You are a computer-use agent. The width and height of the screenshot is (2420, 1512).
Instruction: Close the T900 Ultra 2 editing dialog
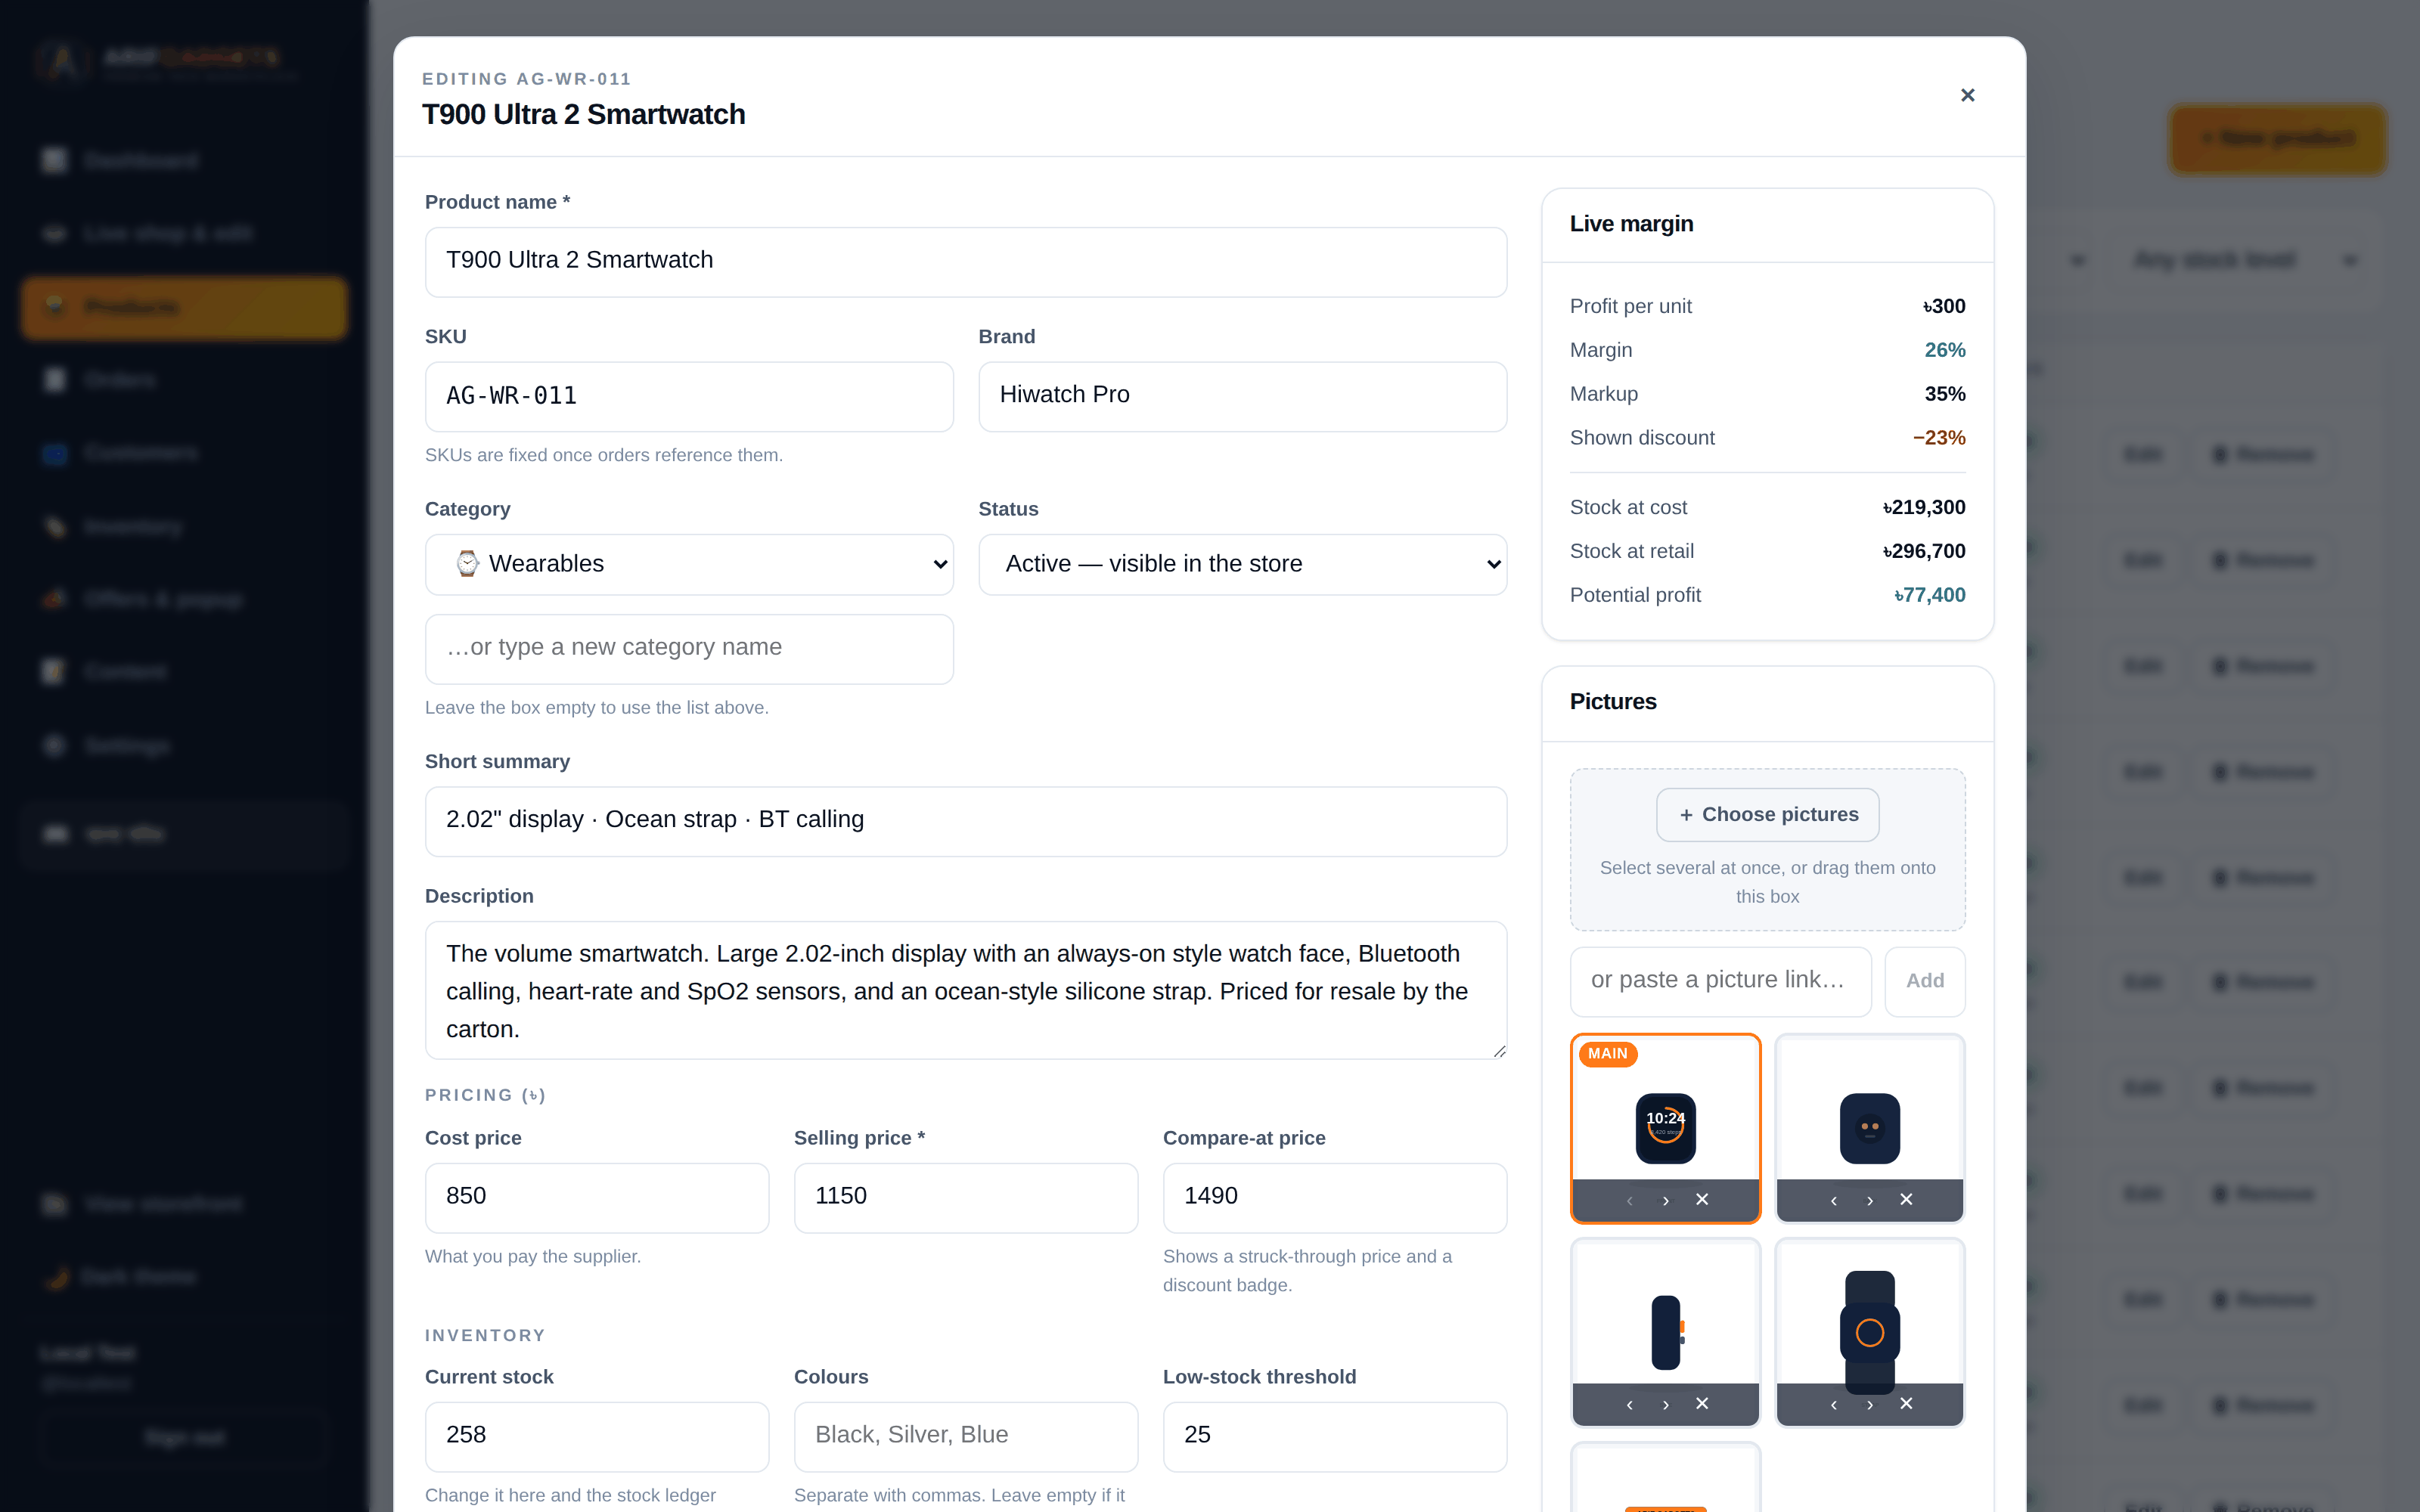coord(1967,95)
